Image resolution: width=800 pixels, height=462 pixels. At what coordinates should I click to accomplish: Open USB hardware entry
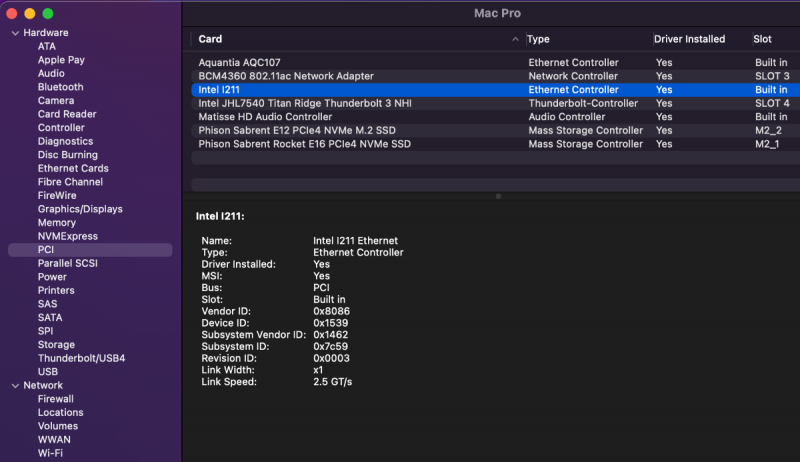point(47,372)
